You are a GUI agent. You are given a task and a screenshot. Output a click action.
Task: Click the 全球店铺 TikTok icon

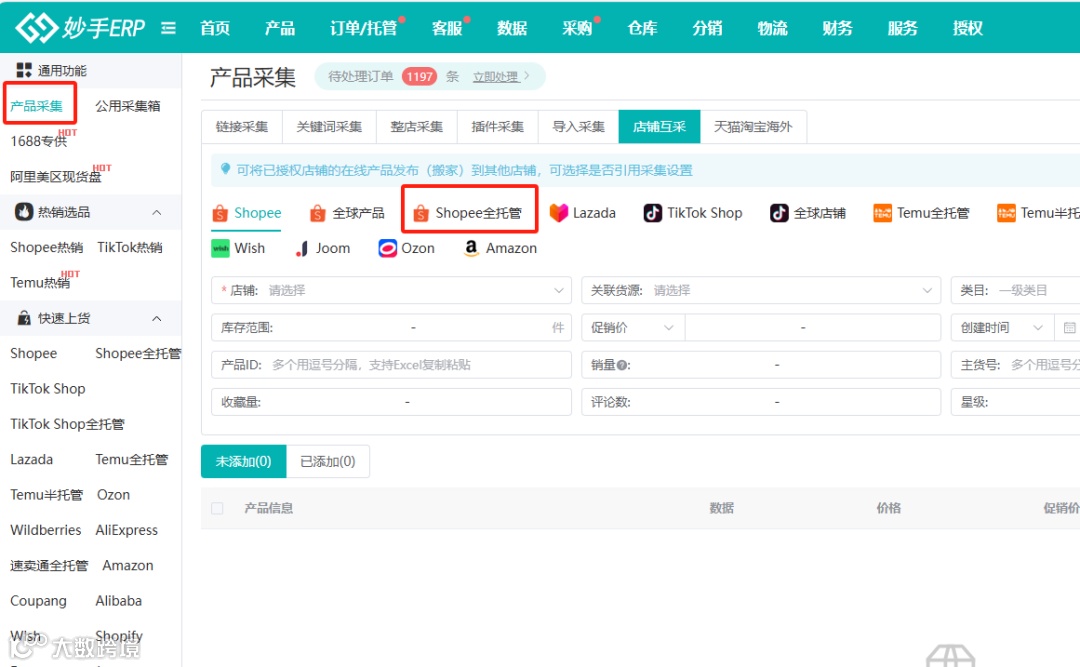click(x=779, y=213)
